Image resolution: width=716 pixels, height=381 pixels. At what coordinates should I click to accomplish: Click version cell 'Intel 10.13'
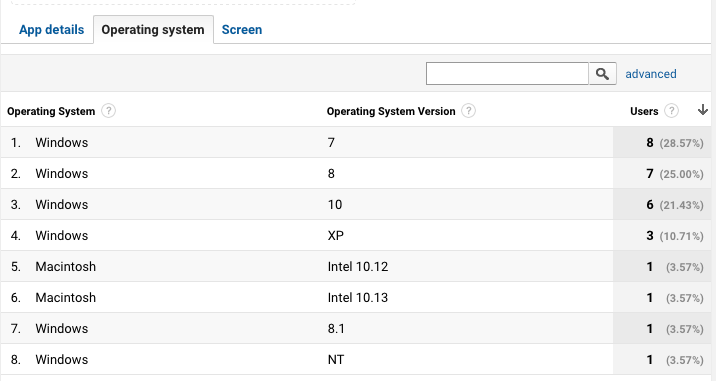click(x=358, y=298)
